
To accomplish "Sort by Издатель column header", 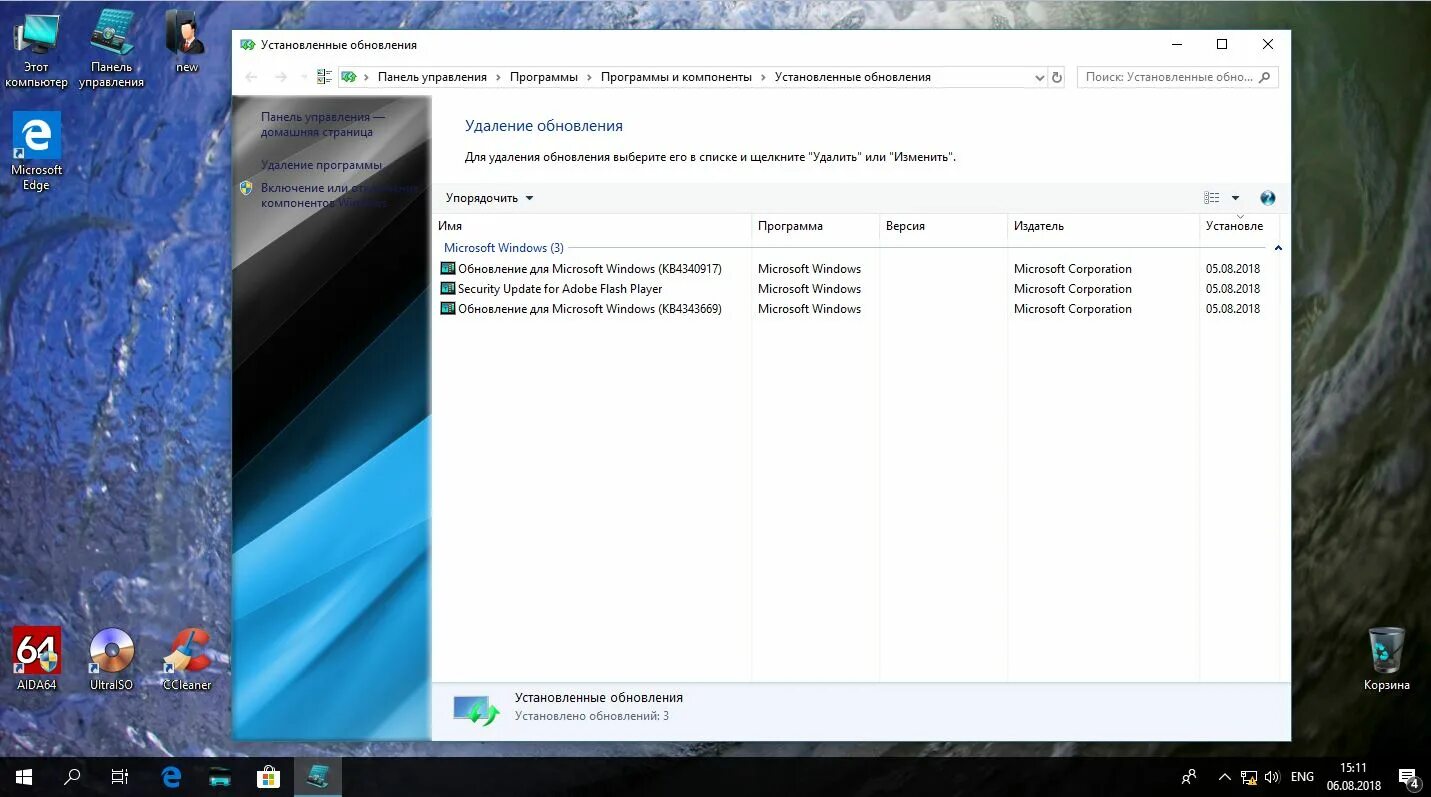I will (1103, 226).
